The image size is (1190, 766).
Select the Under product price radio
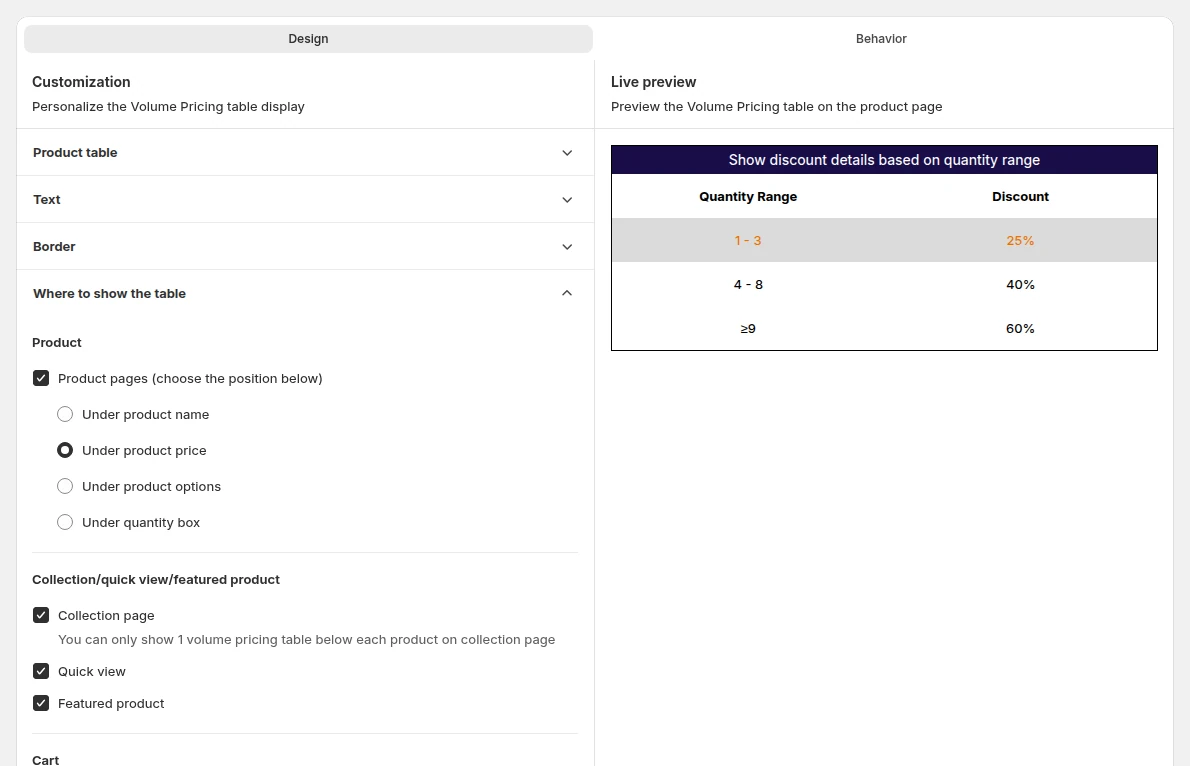[65, 450]
